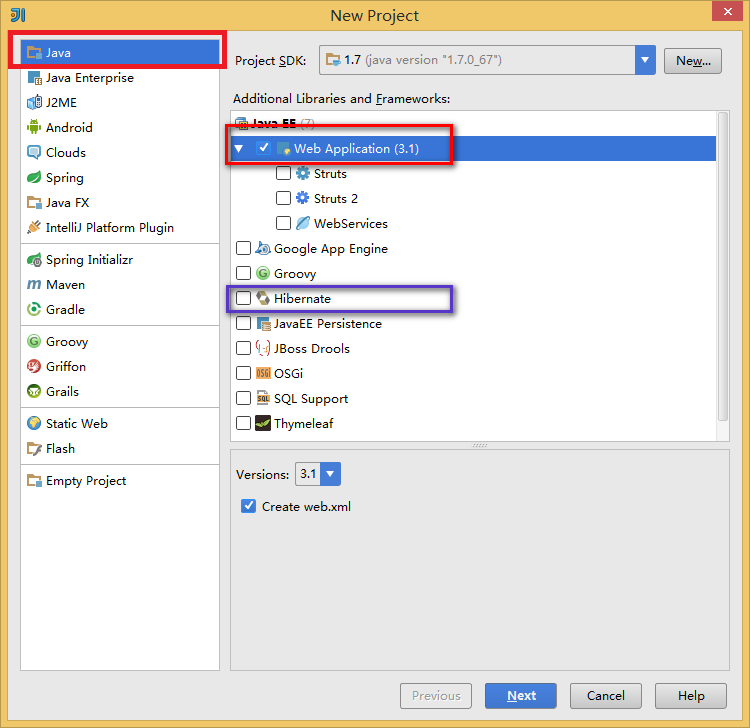The width and height of the screenshot is (750, 728).
Task: Click the Spring leaf icon
Action: click(x=34, y=177)
